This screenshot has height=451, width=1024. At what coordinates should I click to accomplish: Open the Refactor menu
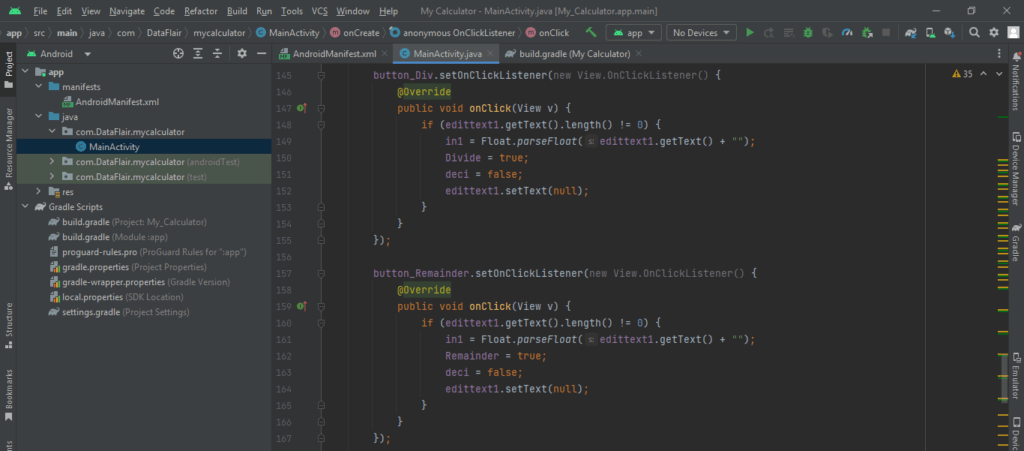pyautogui.click(x=200, y=10)
